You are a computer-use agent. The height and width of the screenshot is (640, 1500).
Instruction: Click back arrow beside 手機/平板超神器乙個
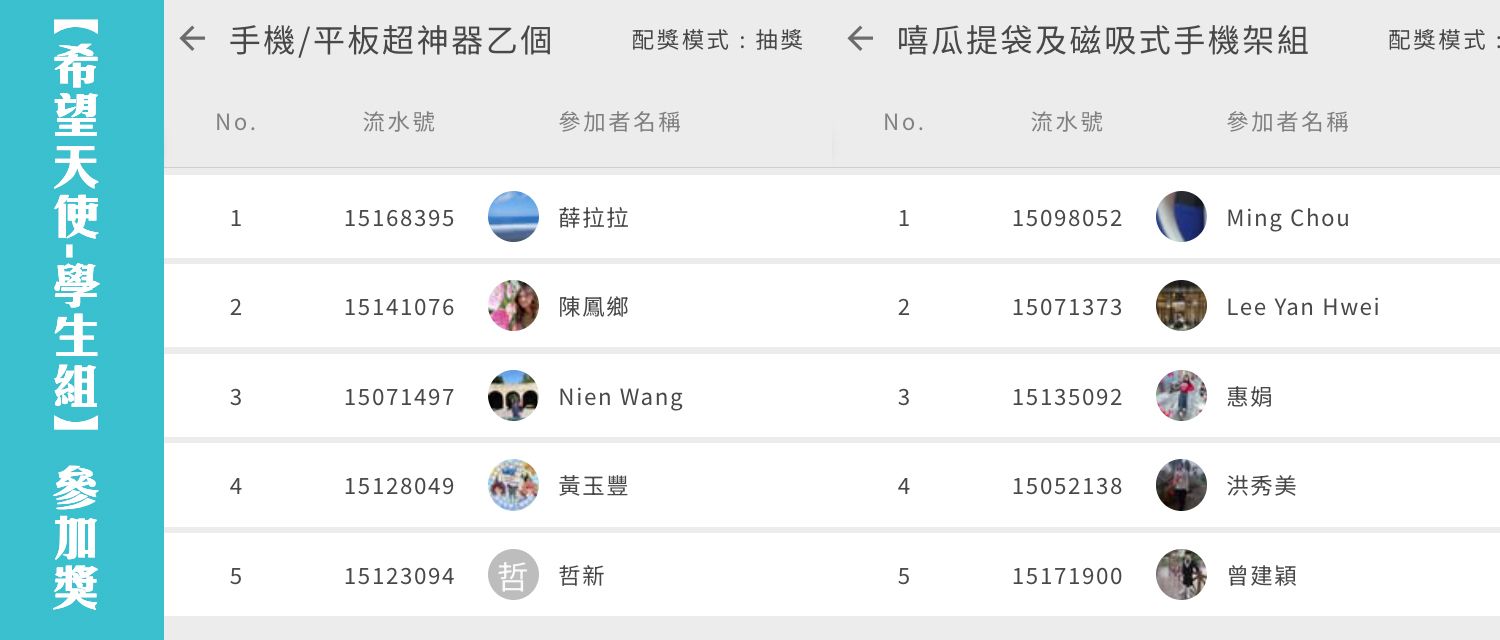click(x=192, y=40)
